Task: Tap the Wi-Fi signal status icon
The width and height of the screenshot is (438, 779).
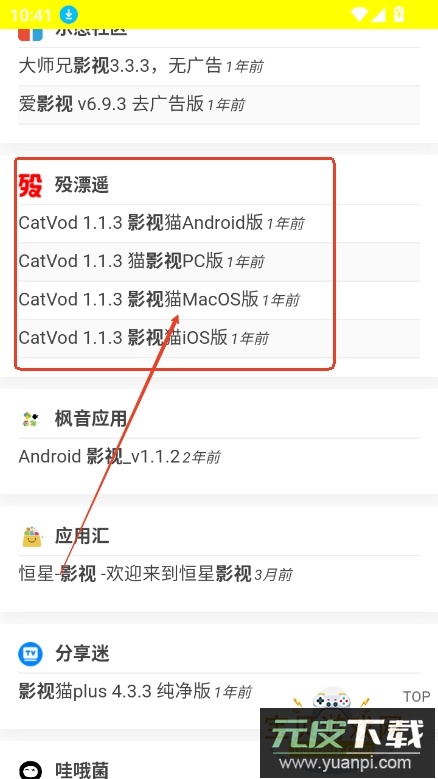Action: click(x=359, y=14)
